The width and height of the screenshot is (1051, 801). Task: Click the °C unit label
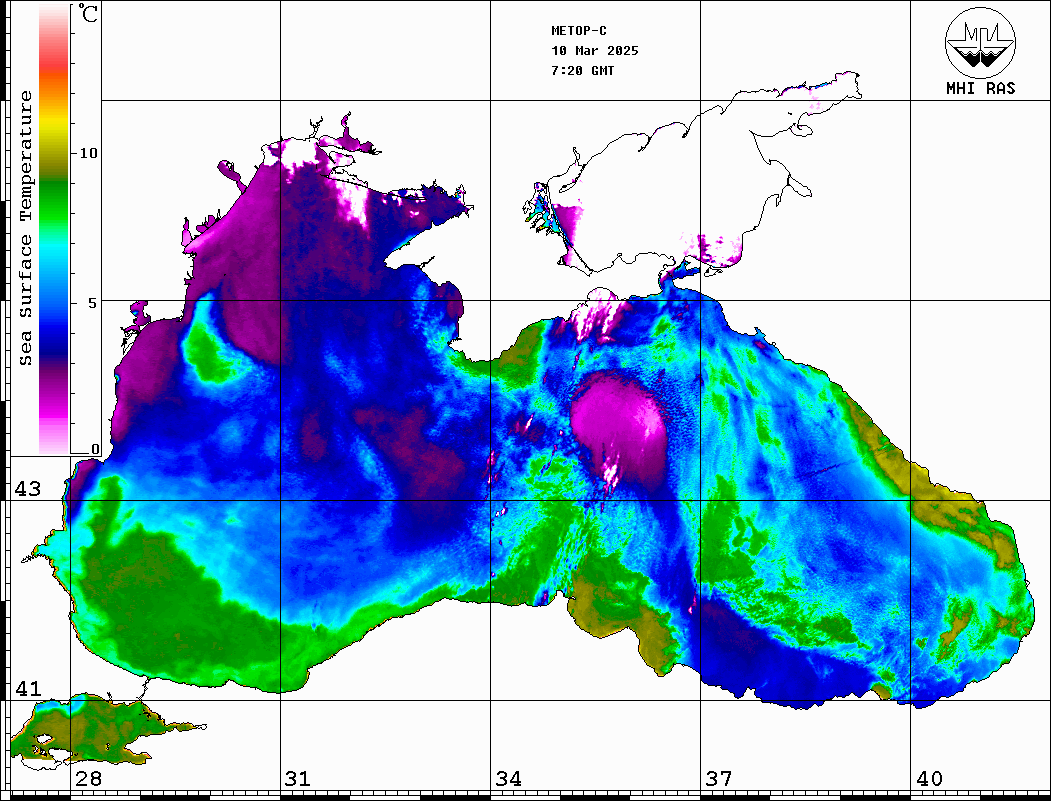click(x=88, y=13)
